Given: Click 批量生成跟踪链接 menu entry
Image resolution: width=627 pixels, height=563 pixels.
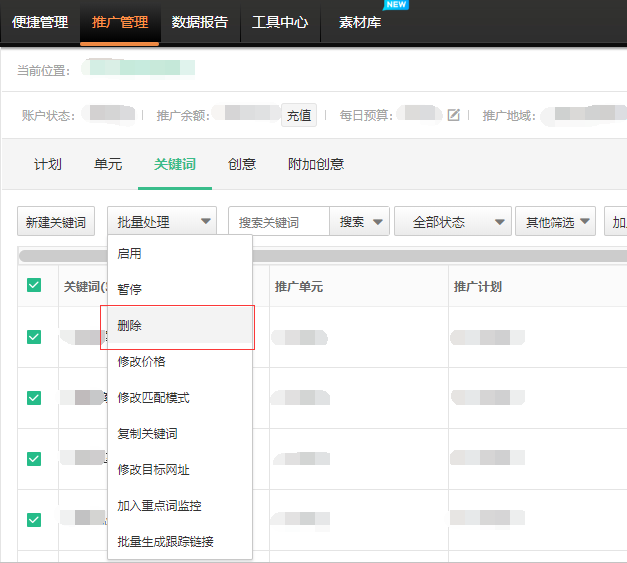Looking at the screenshot, I should coord(165,542).
